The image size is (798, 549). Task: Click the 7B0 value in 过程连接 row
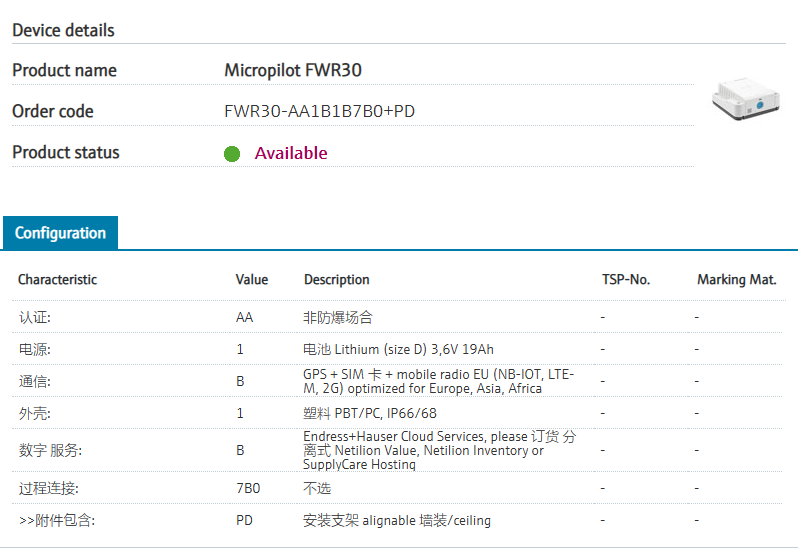[248, 488]
